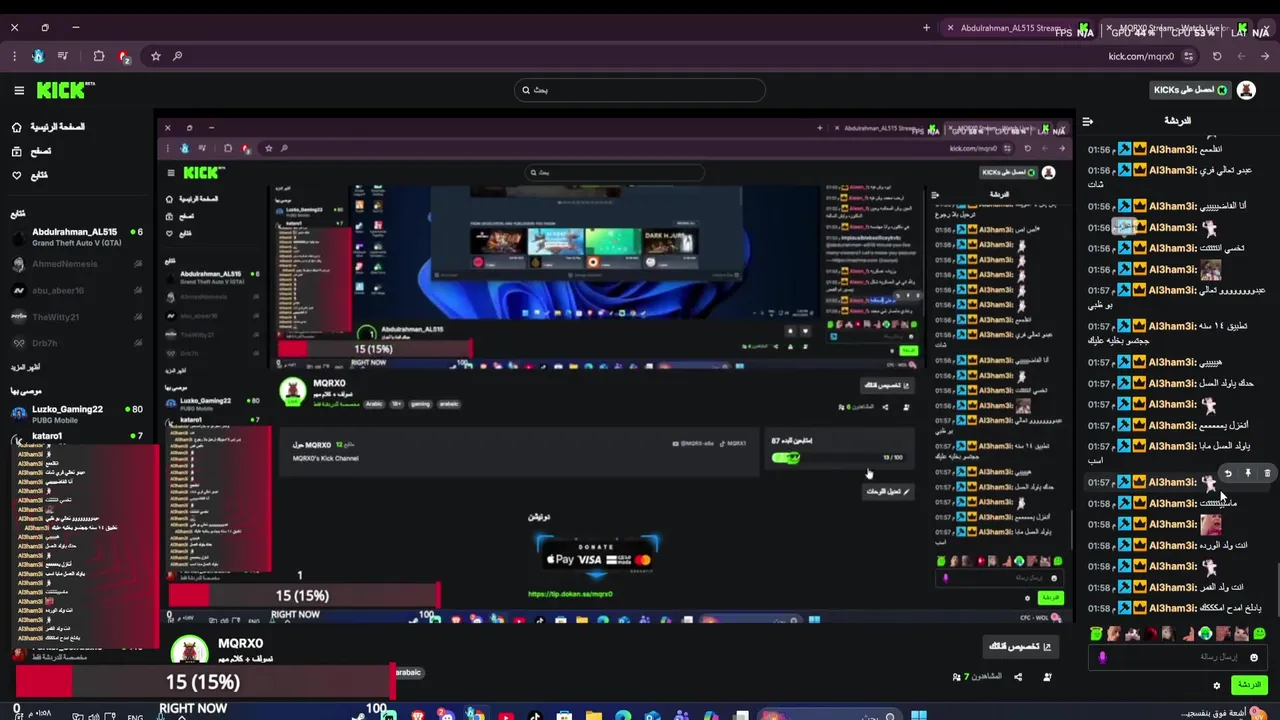Viewport: 1280px width, 720px height.
Task: Click the red extension icon with badge 2
Action: [x=123, y=57]
